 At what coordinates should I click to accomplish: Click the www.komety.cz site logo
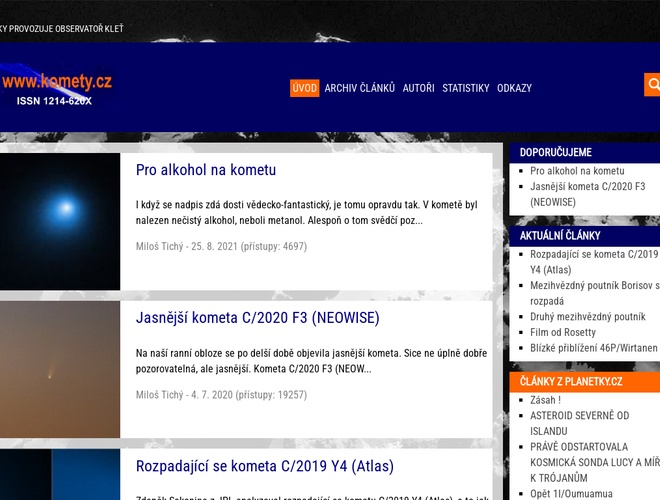coord(57,87)
